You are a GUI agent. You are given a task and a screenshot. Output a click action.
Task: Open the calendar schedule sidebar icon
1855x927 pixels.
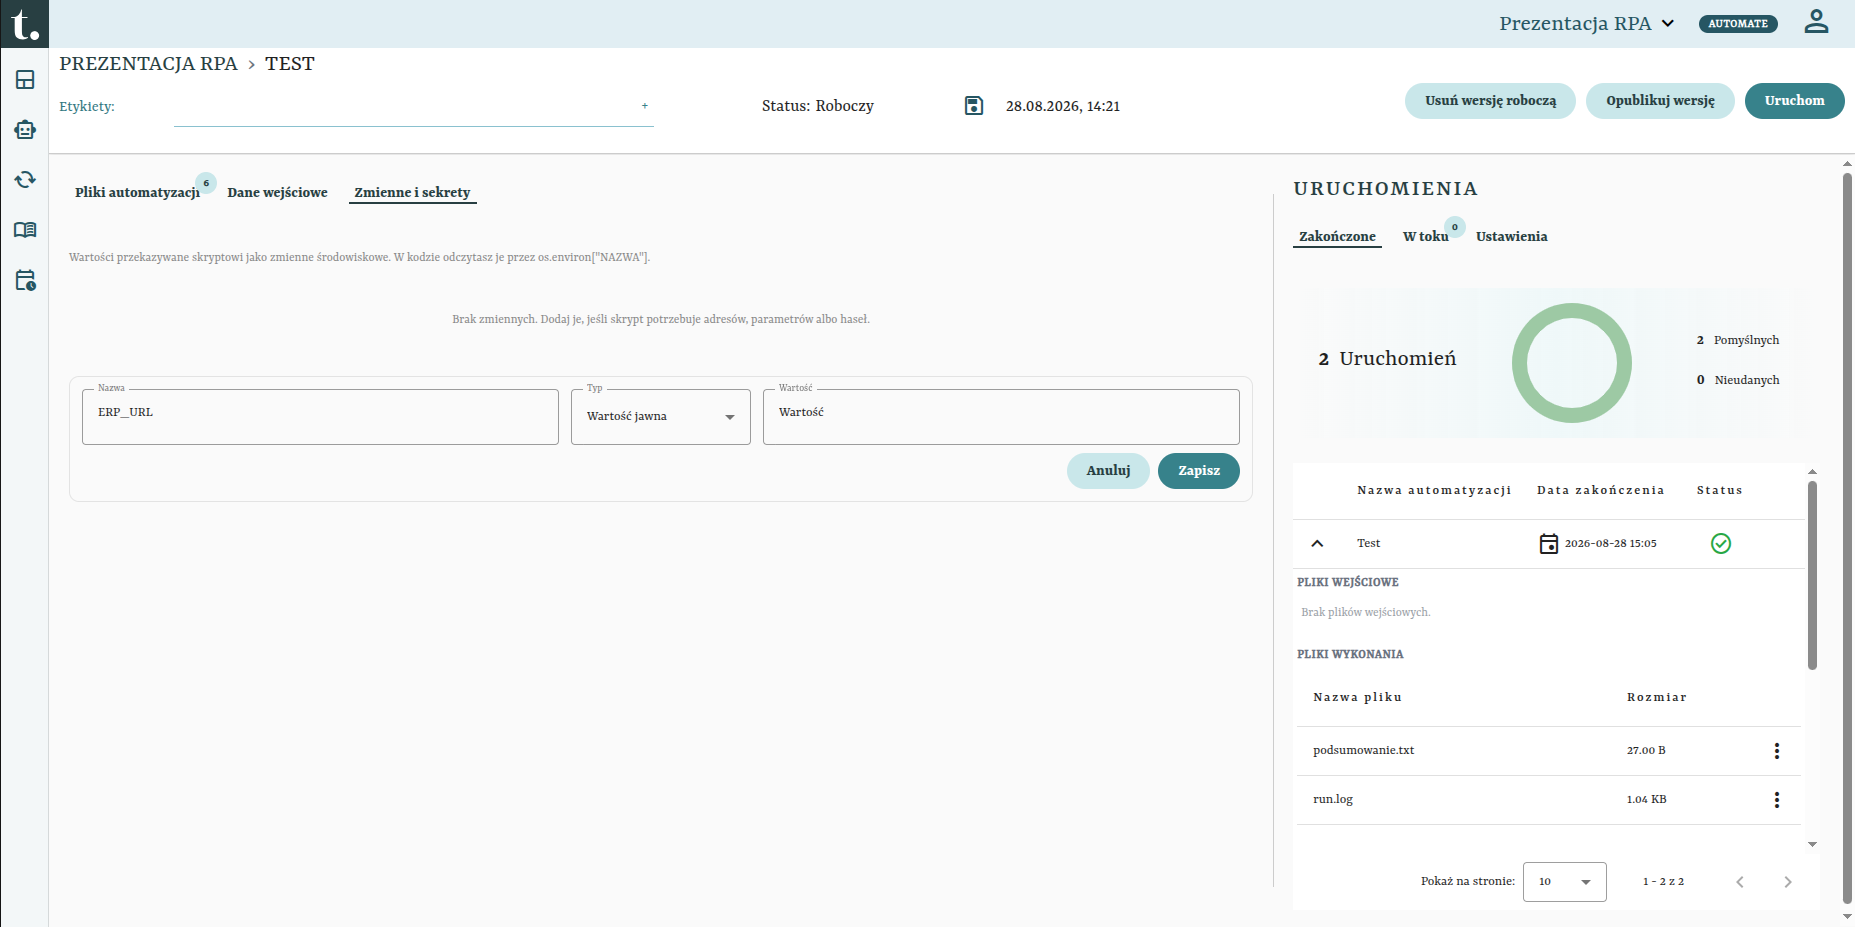(x=25, y=280)
